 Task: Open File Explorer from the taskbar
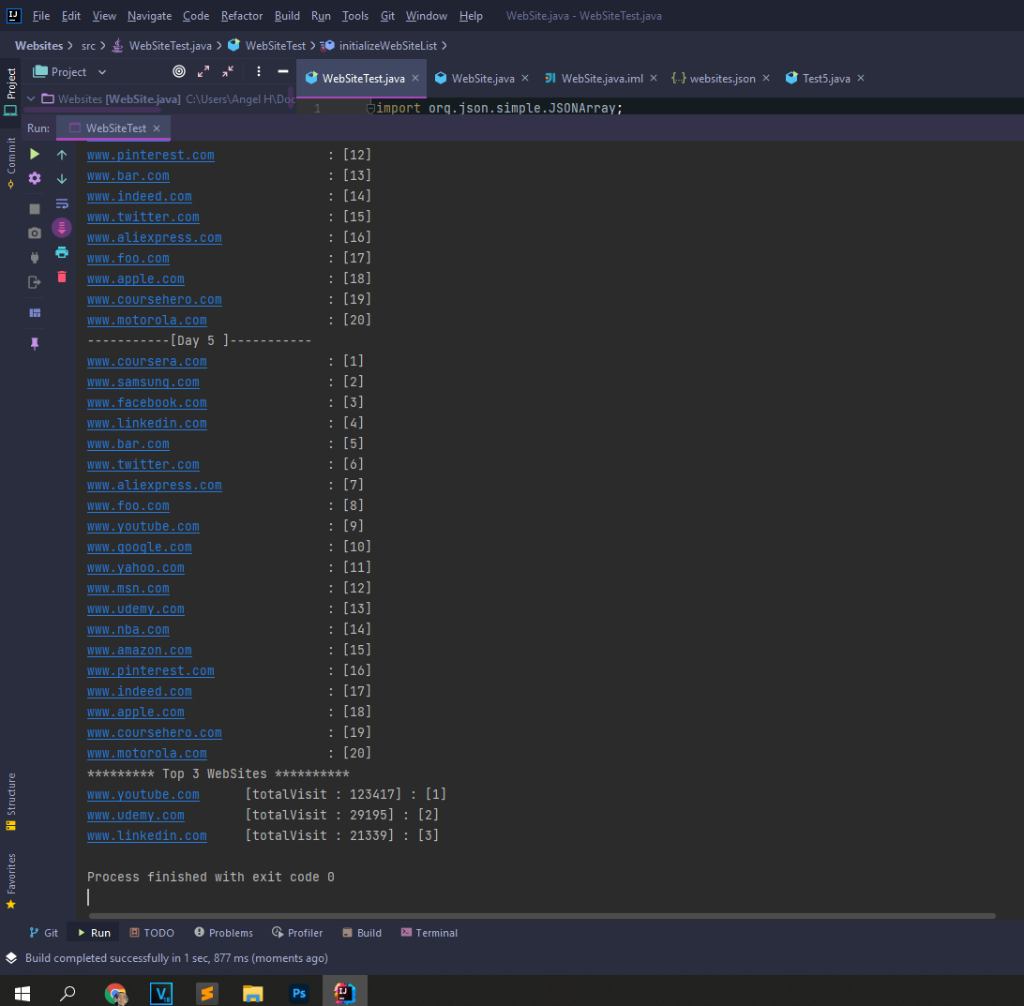253,994
